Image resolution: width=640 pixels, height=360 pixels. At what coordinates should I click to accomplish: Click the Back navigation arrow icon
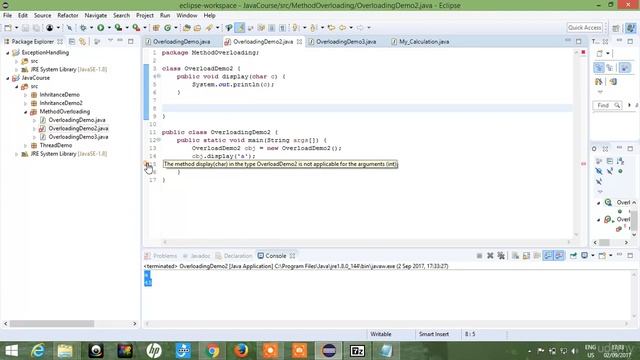click(342, 28)
